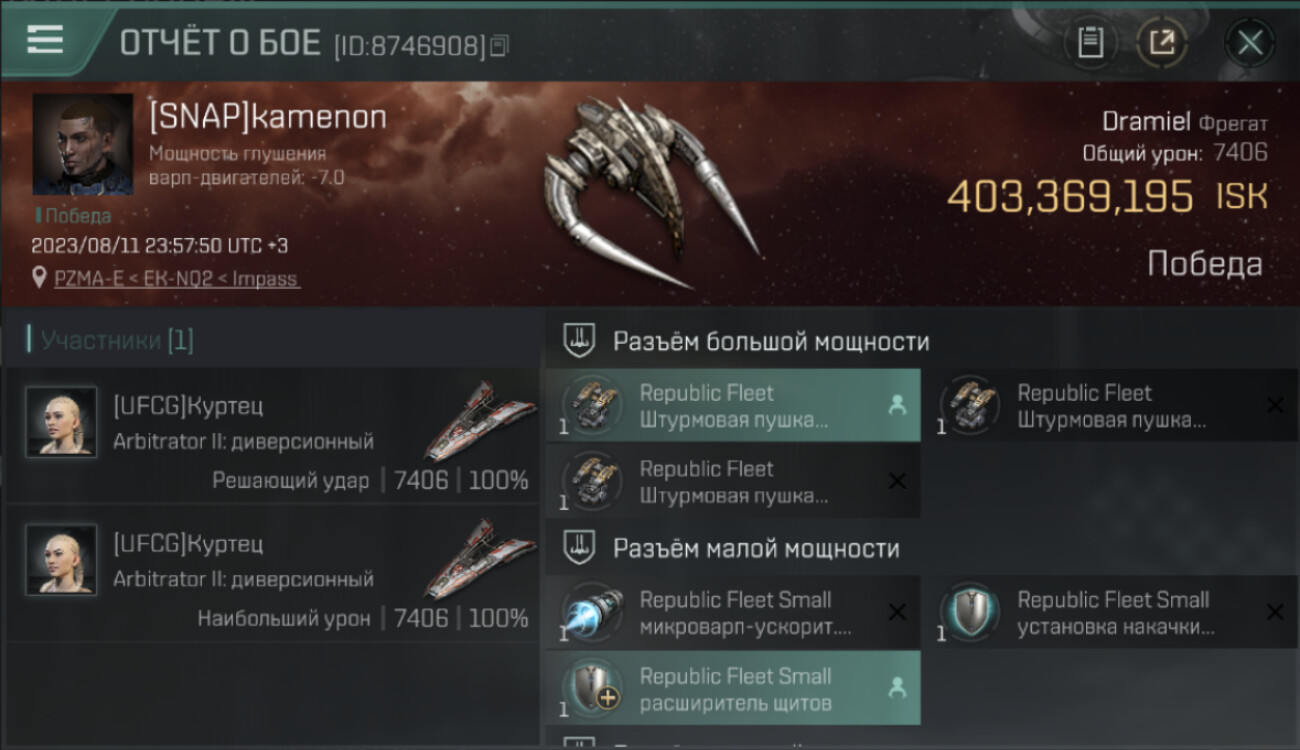
Task: Click the share report icon
Action: coord(1162,42)
